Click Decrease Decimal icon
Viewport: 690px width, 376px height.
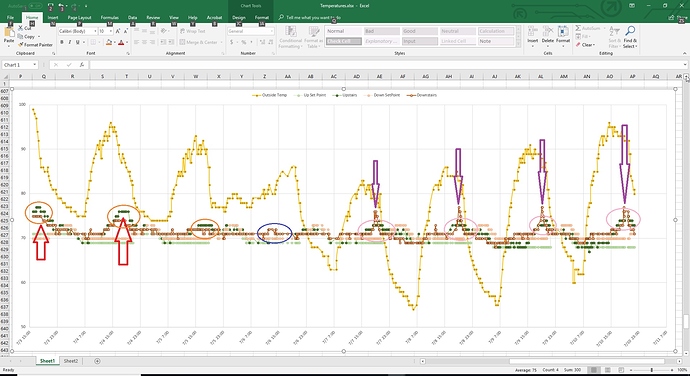click(x=270, y=42)
